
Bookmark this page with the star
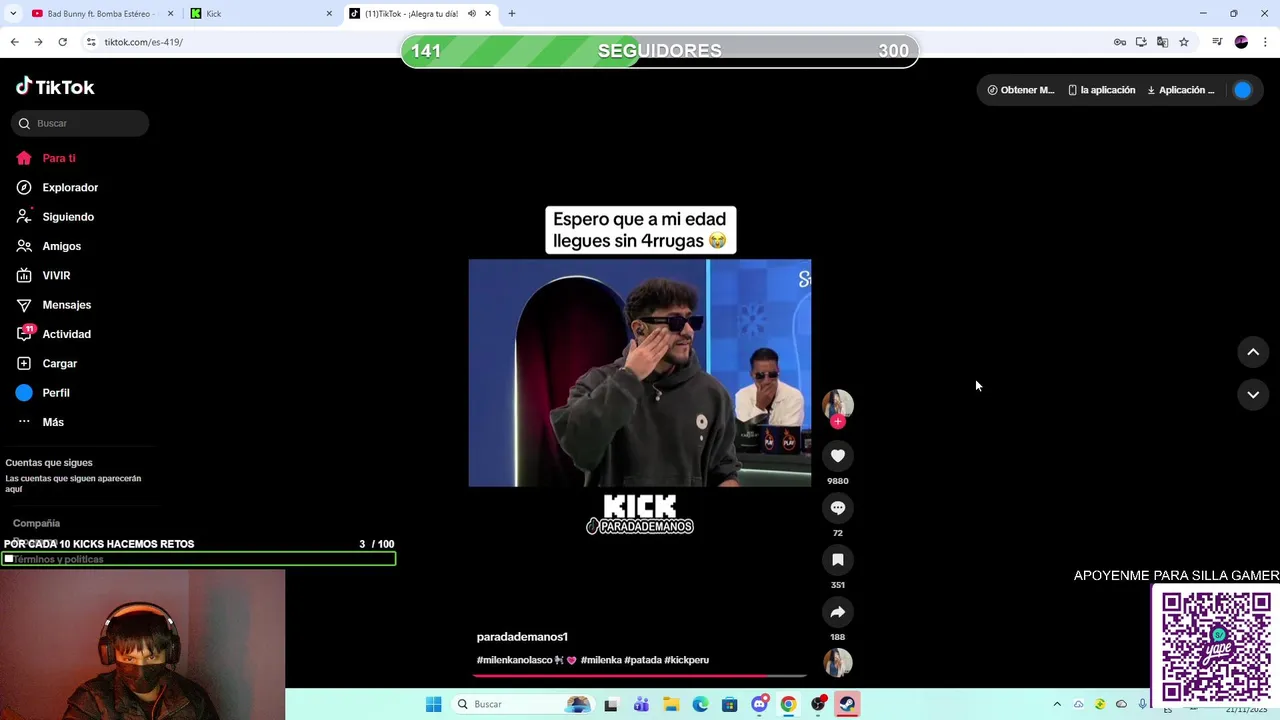tap(1184, 42)
